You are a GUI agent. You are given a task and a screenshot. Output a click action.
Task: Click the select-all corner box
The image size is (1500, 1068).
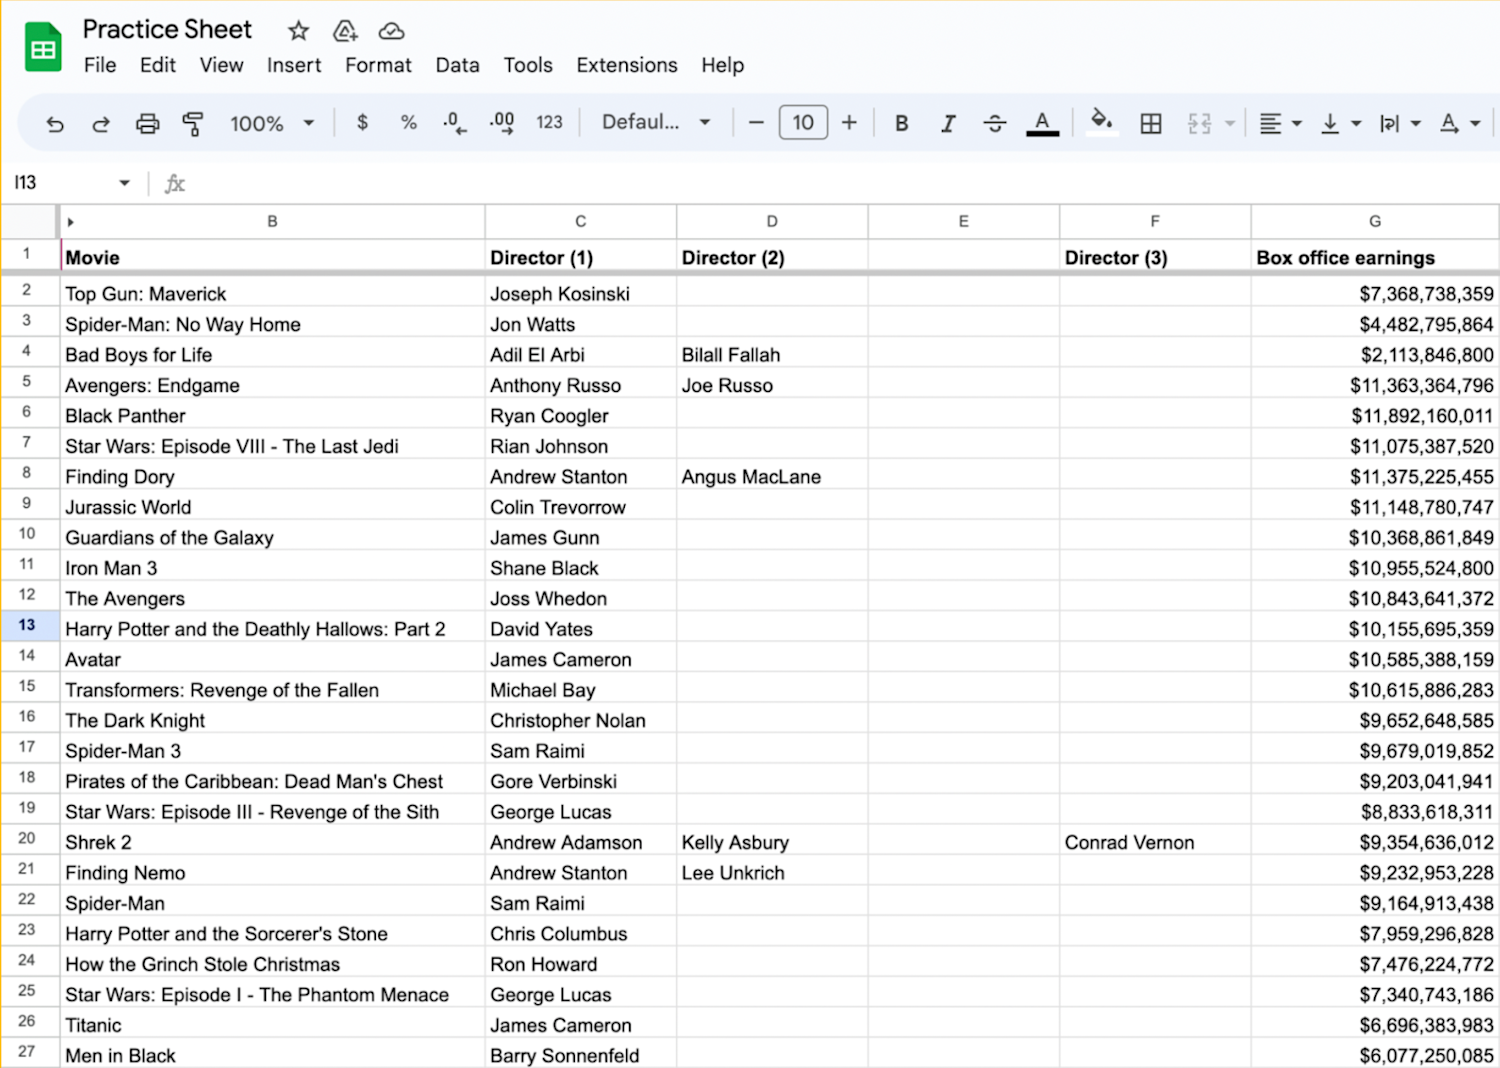point(28,222)
